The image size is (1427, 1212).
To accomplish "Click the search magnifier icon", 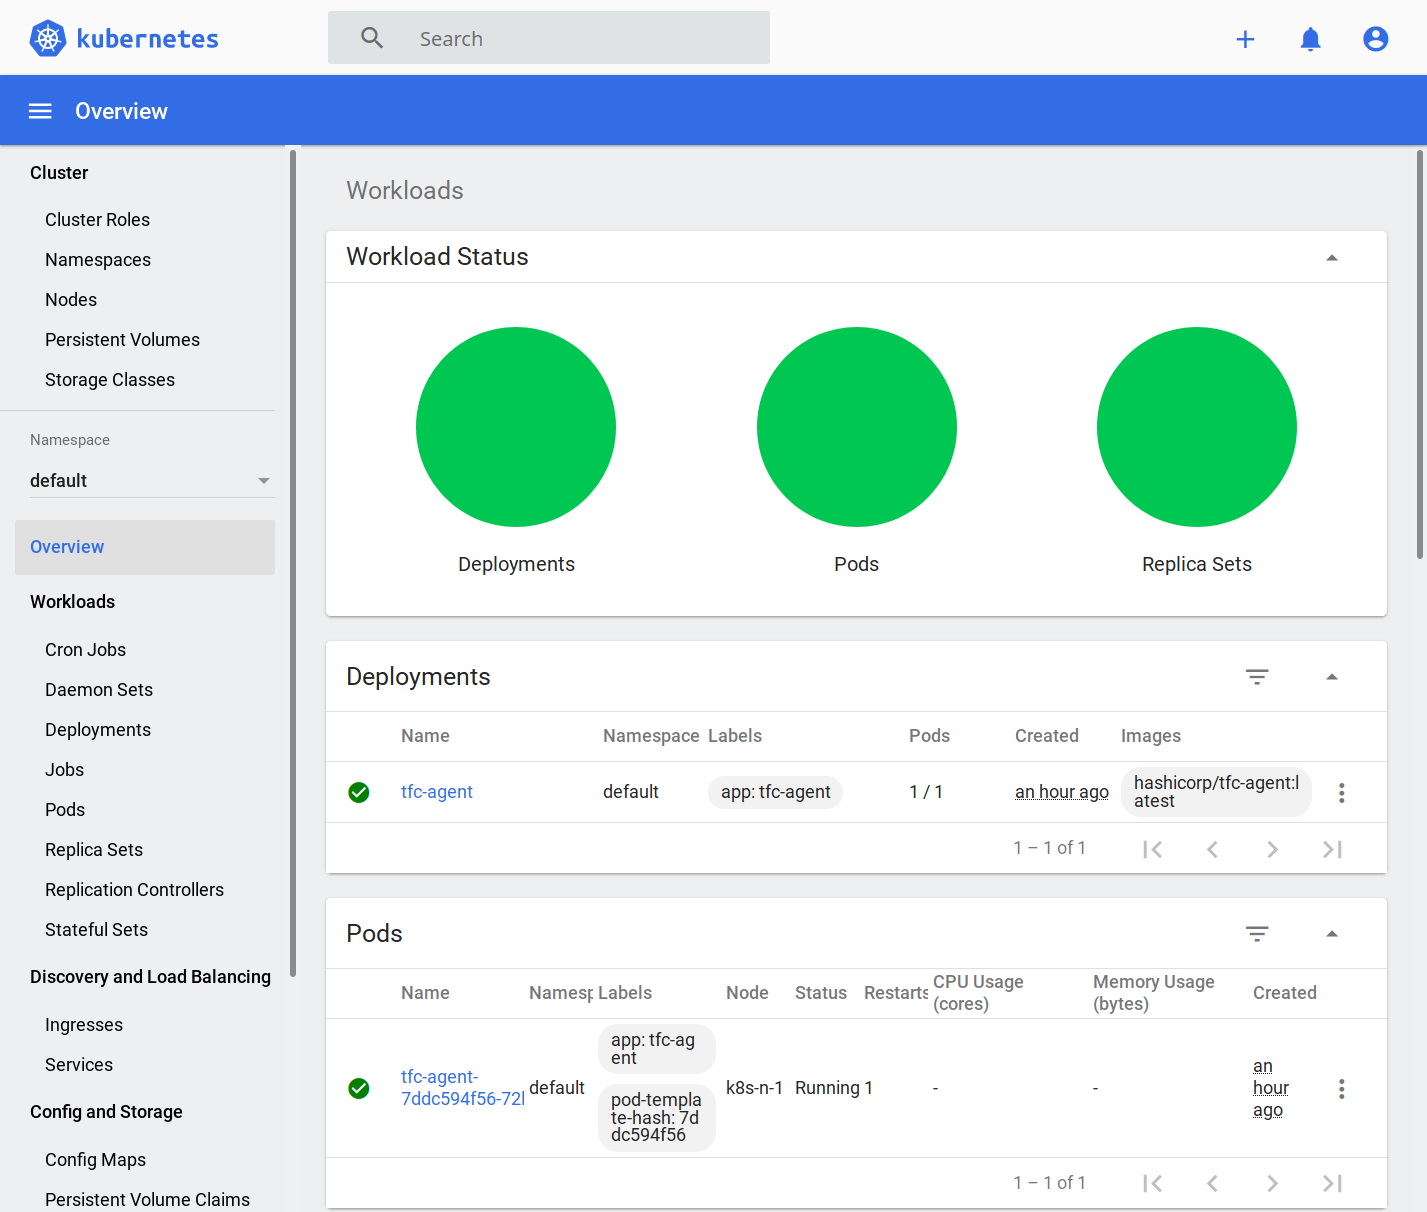I will tap(372, 38).
